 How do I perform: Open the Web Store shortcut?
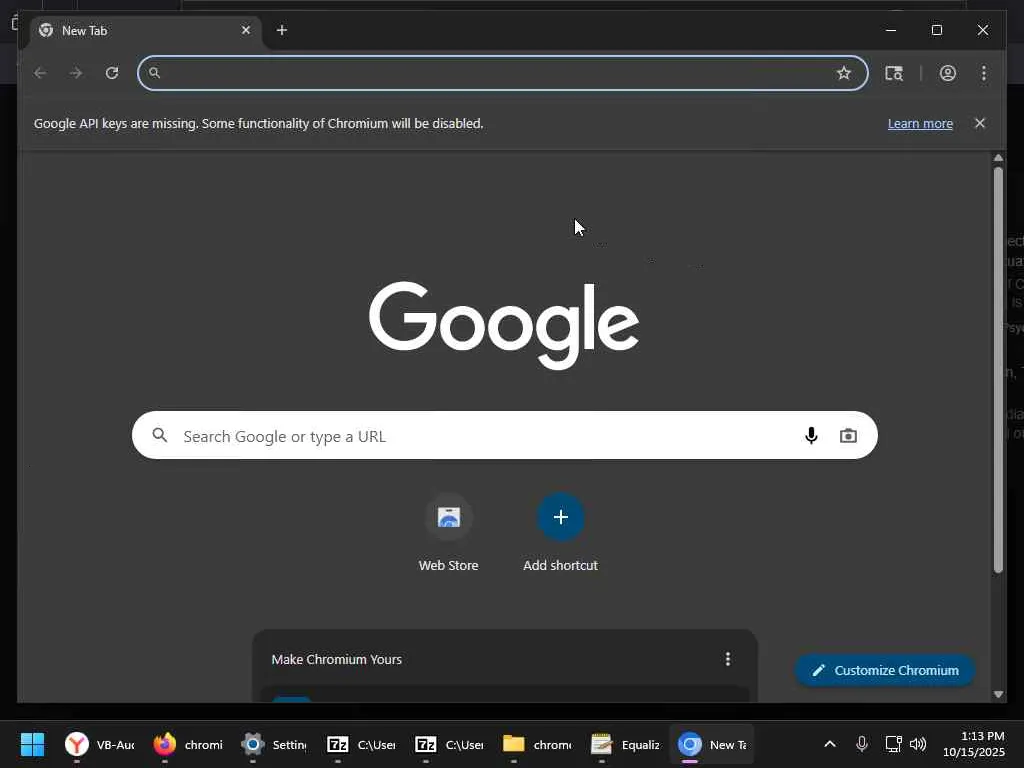[x=449, y=534]
